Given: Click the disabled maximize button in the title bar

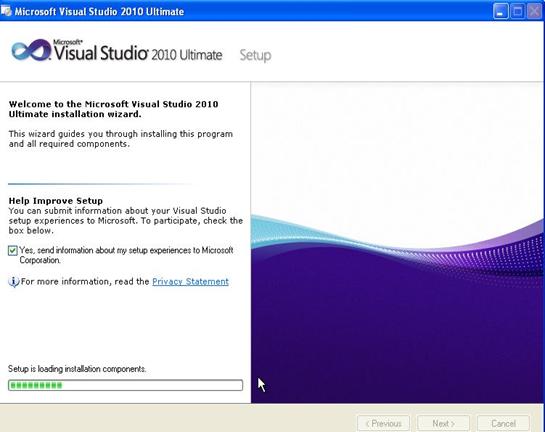Looking at the screenshot, I should (x=517, y=11).
